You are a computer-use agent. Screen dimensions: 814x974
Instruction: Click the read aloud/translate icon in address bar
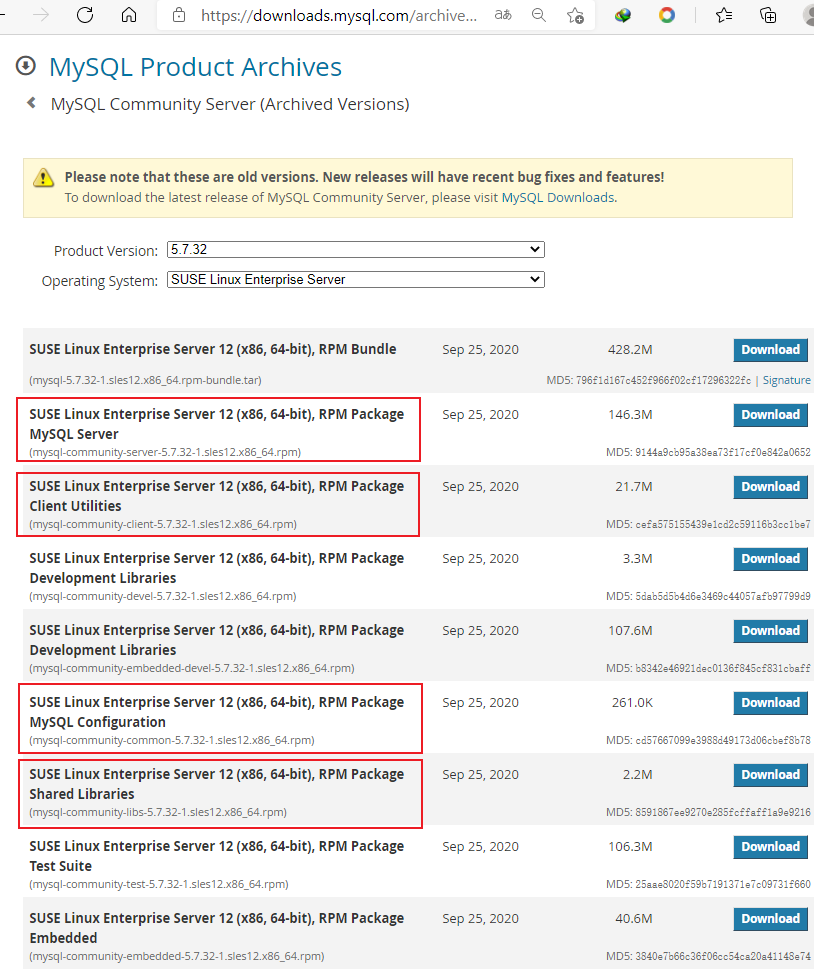point(503,15)
